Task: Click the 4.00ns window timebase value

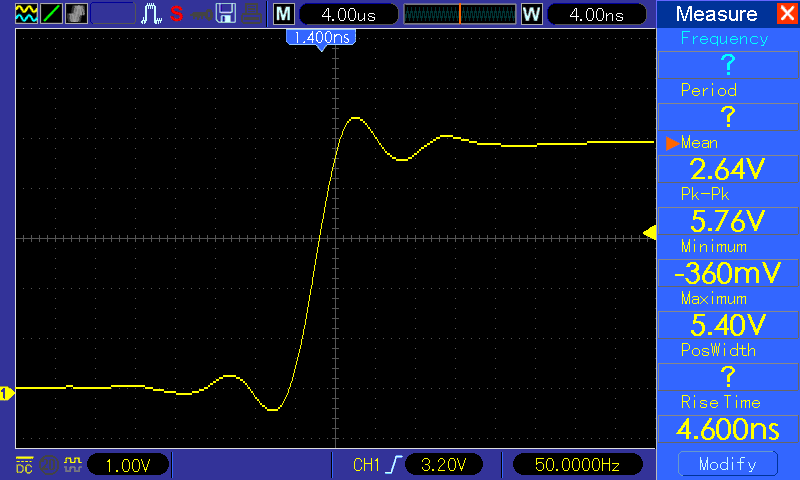Action: click(596, 14)
